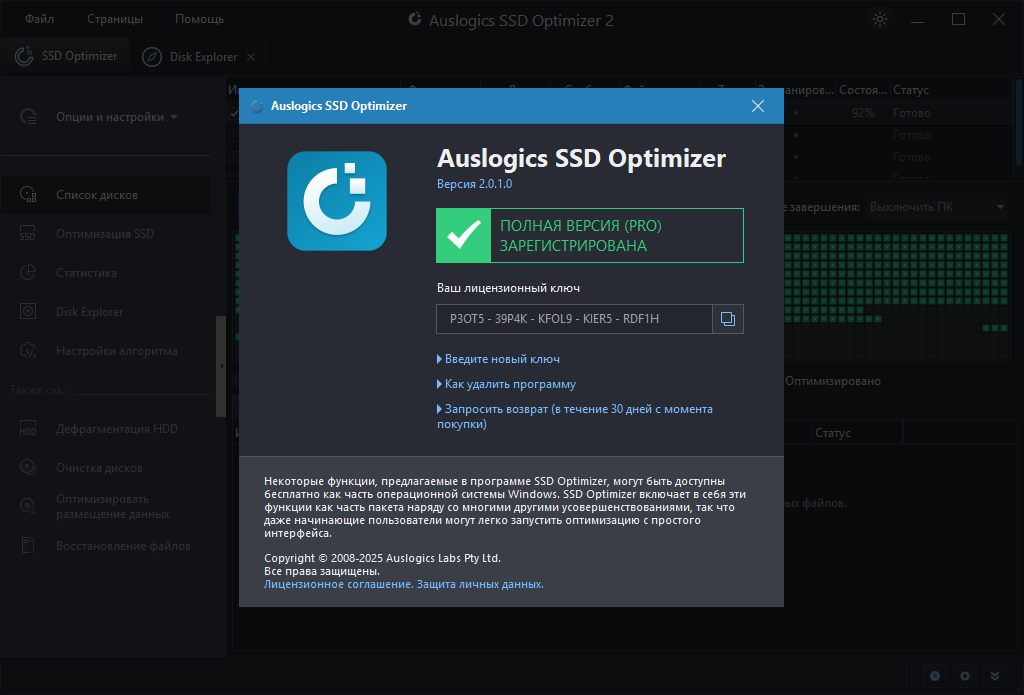Click the clock scheduler icon in bottom bar
The height and width of the screenshot is (695, 1024).
tap(935, 676)
